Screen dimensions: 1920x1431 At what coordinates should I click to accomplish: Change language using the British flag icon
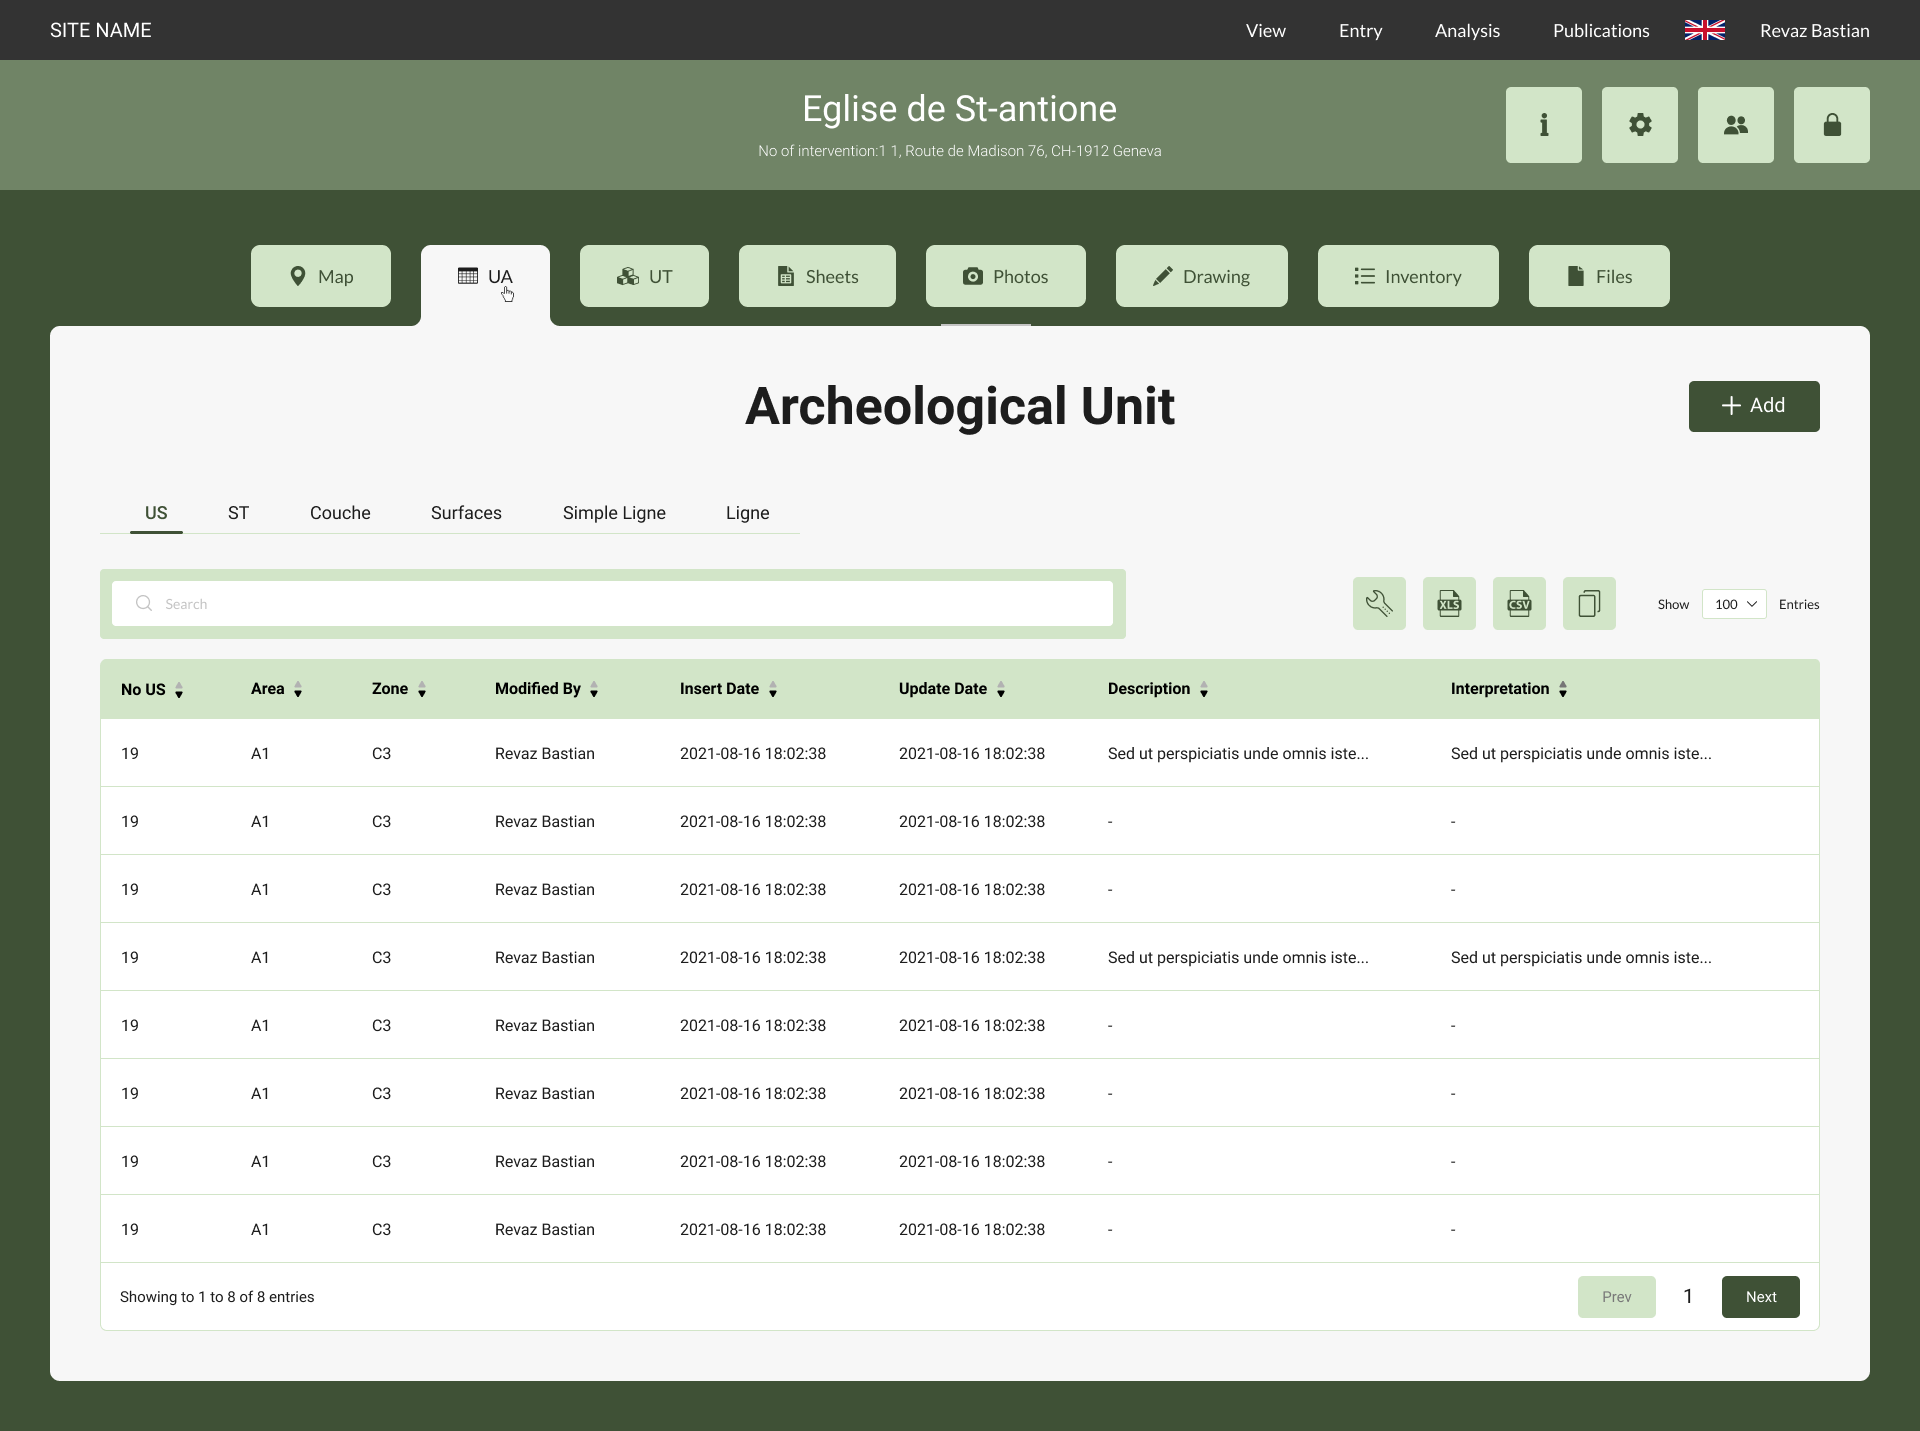(1703, 30)
